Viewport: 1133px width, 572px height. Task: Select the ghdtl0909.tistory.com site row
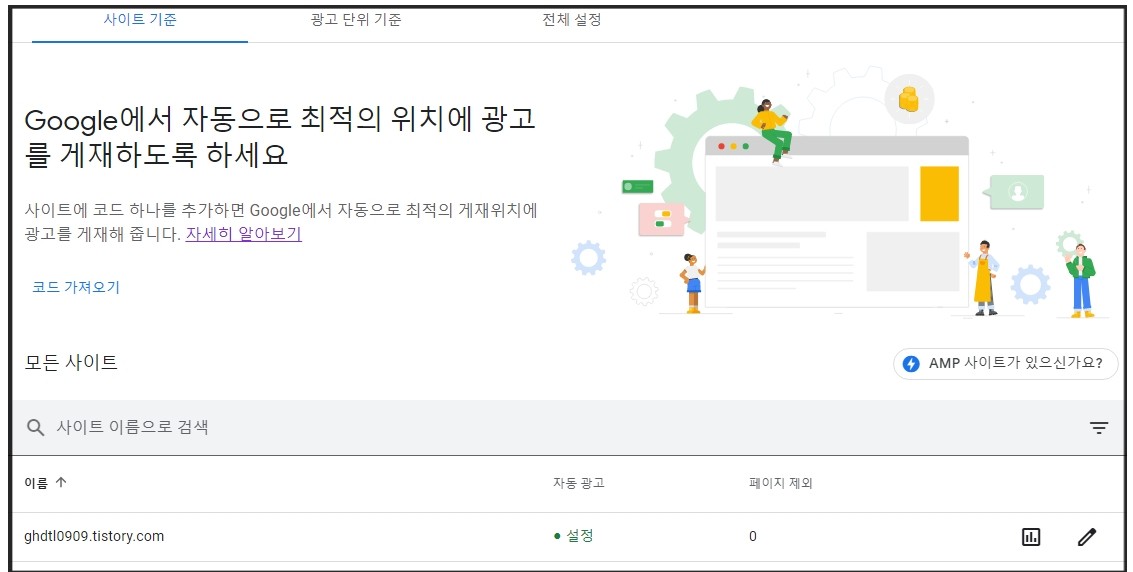click(567, 537)
